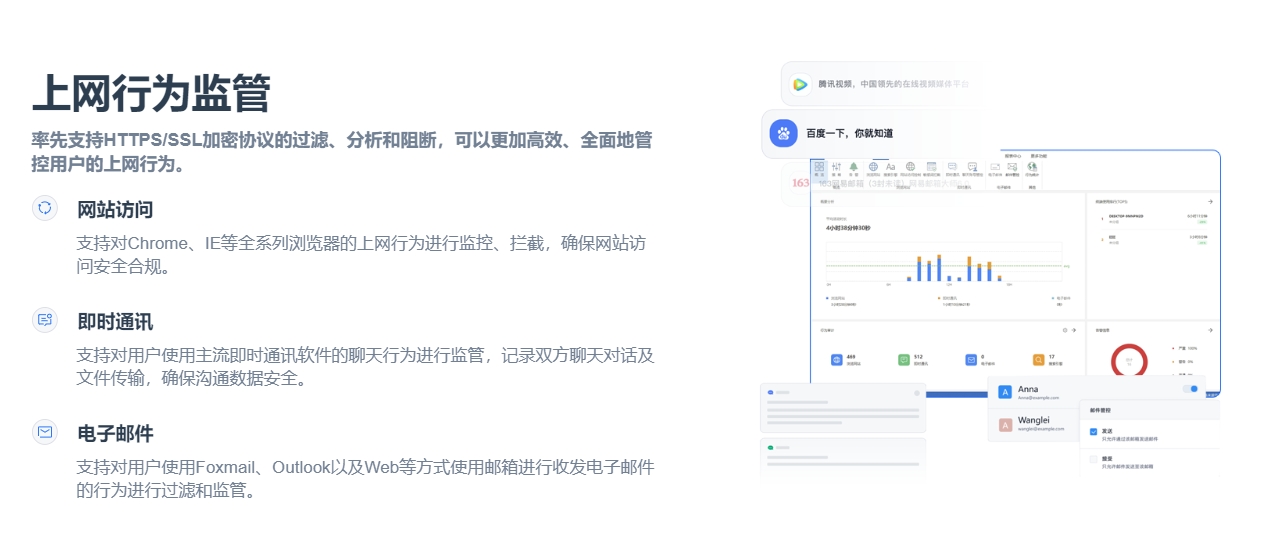Click Wanglei's pink avatar icon
1269x558 pixels.
tap(1005, 425)
